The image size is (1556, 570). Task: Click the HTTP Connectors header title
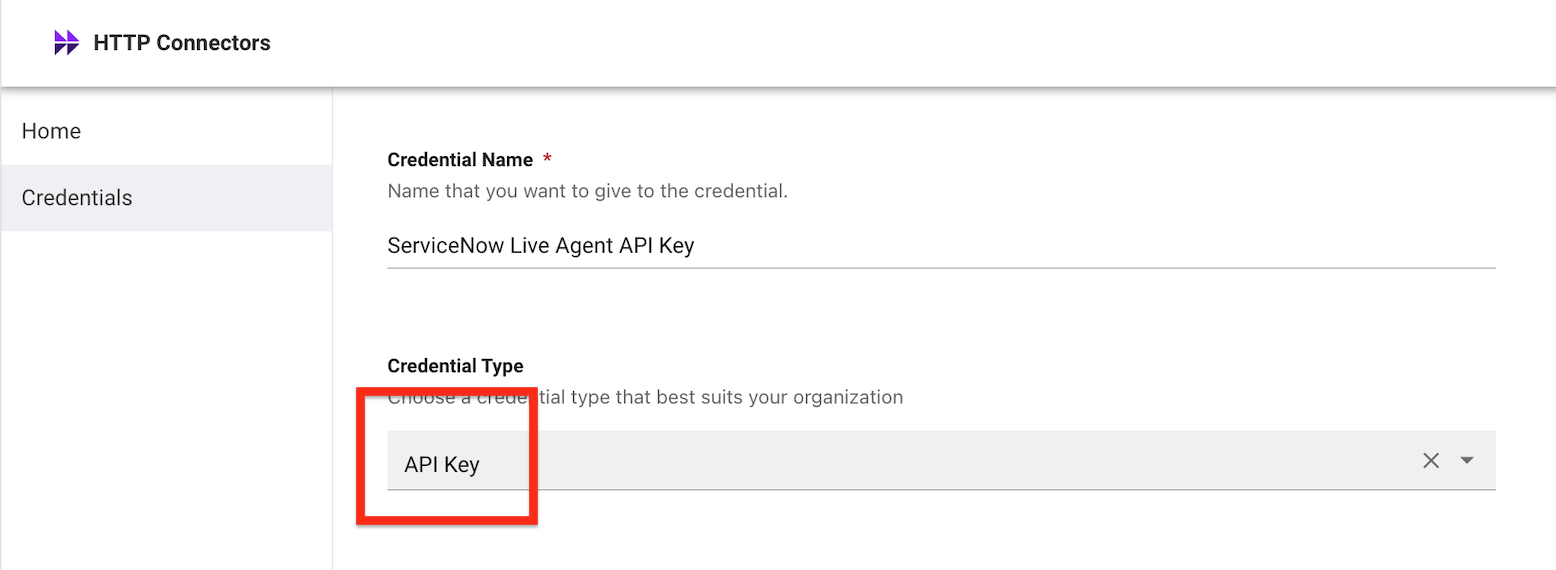(x=182, y=43)
